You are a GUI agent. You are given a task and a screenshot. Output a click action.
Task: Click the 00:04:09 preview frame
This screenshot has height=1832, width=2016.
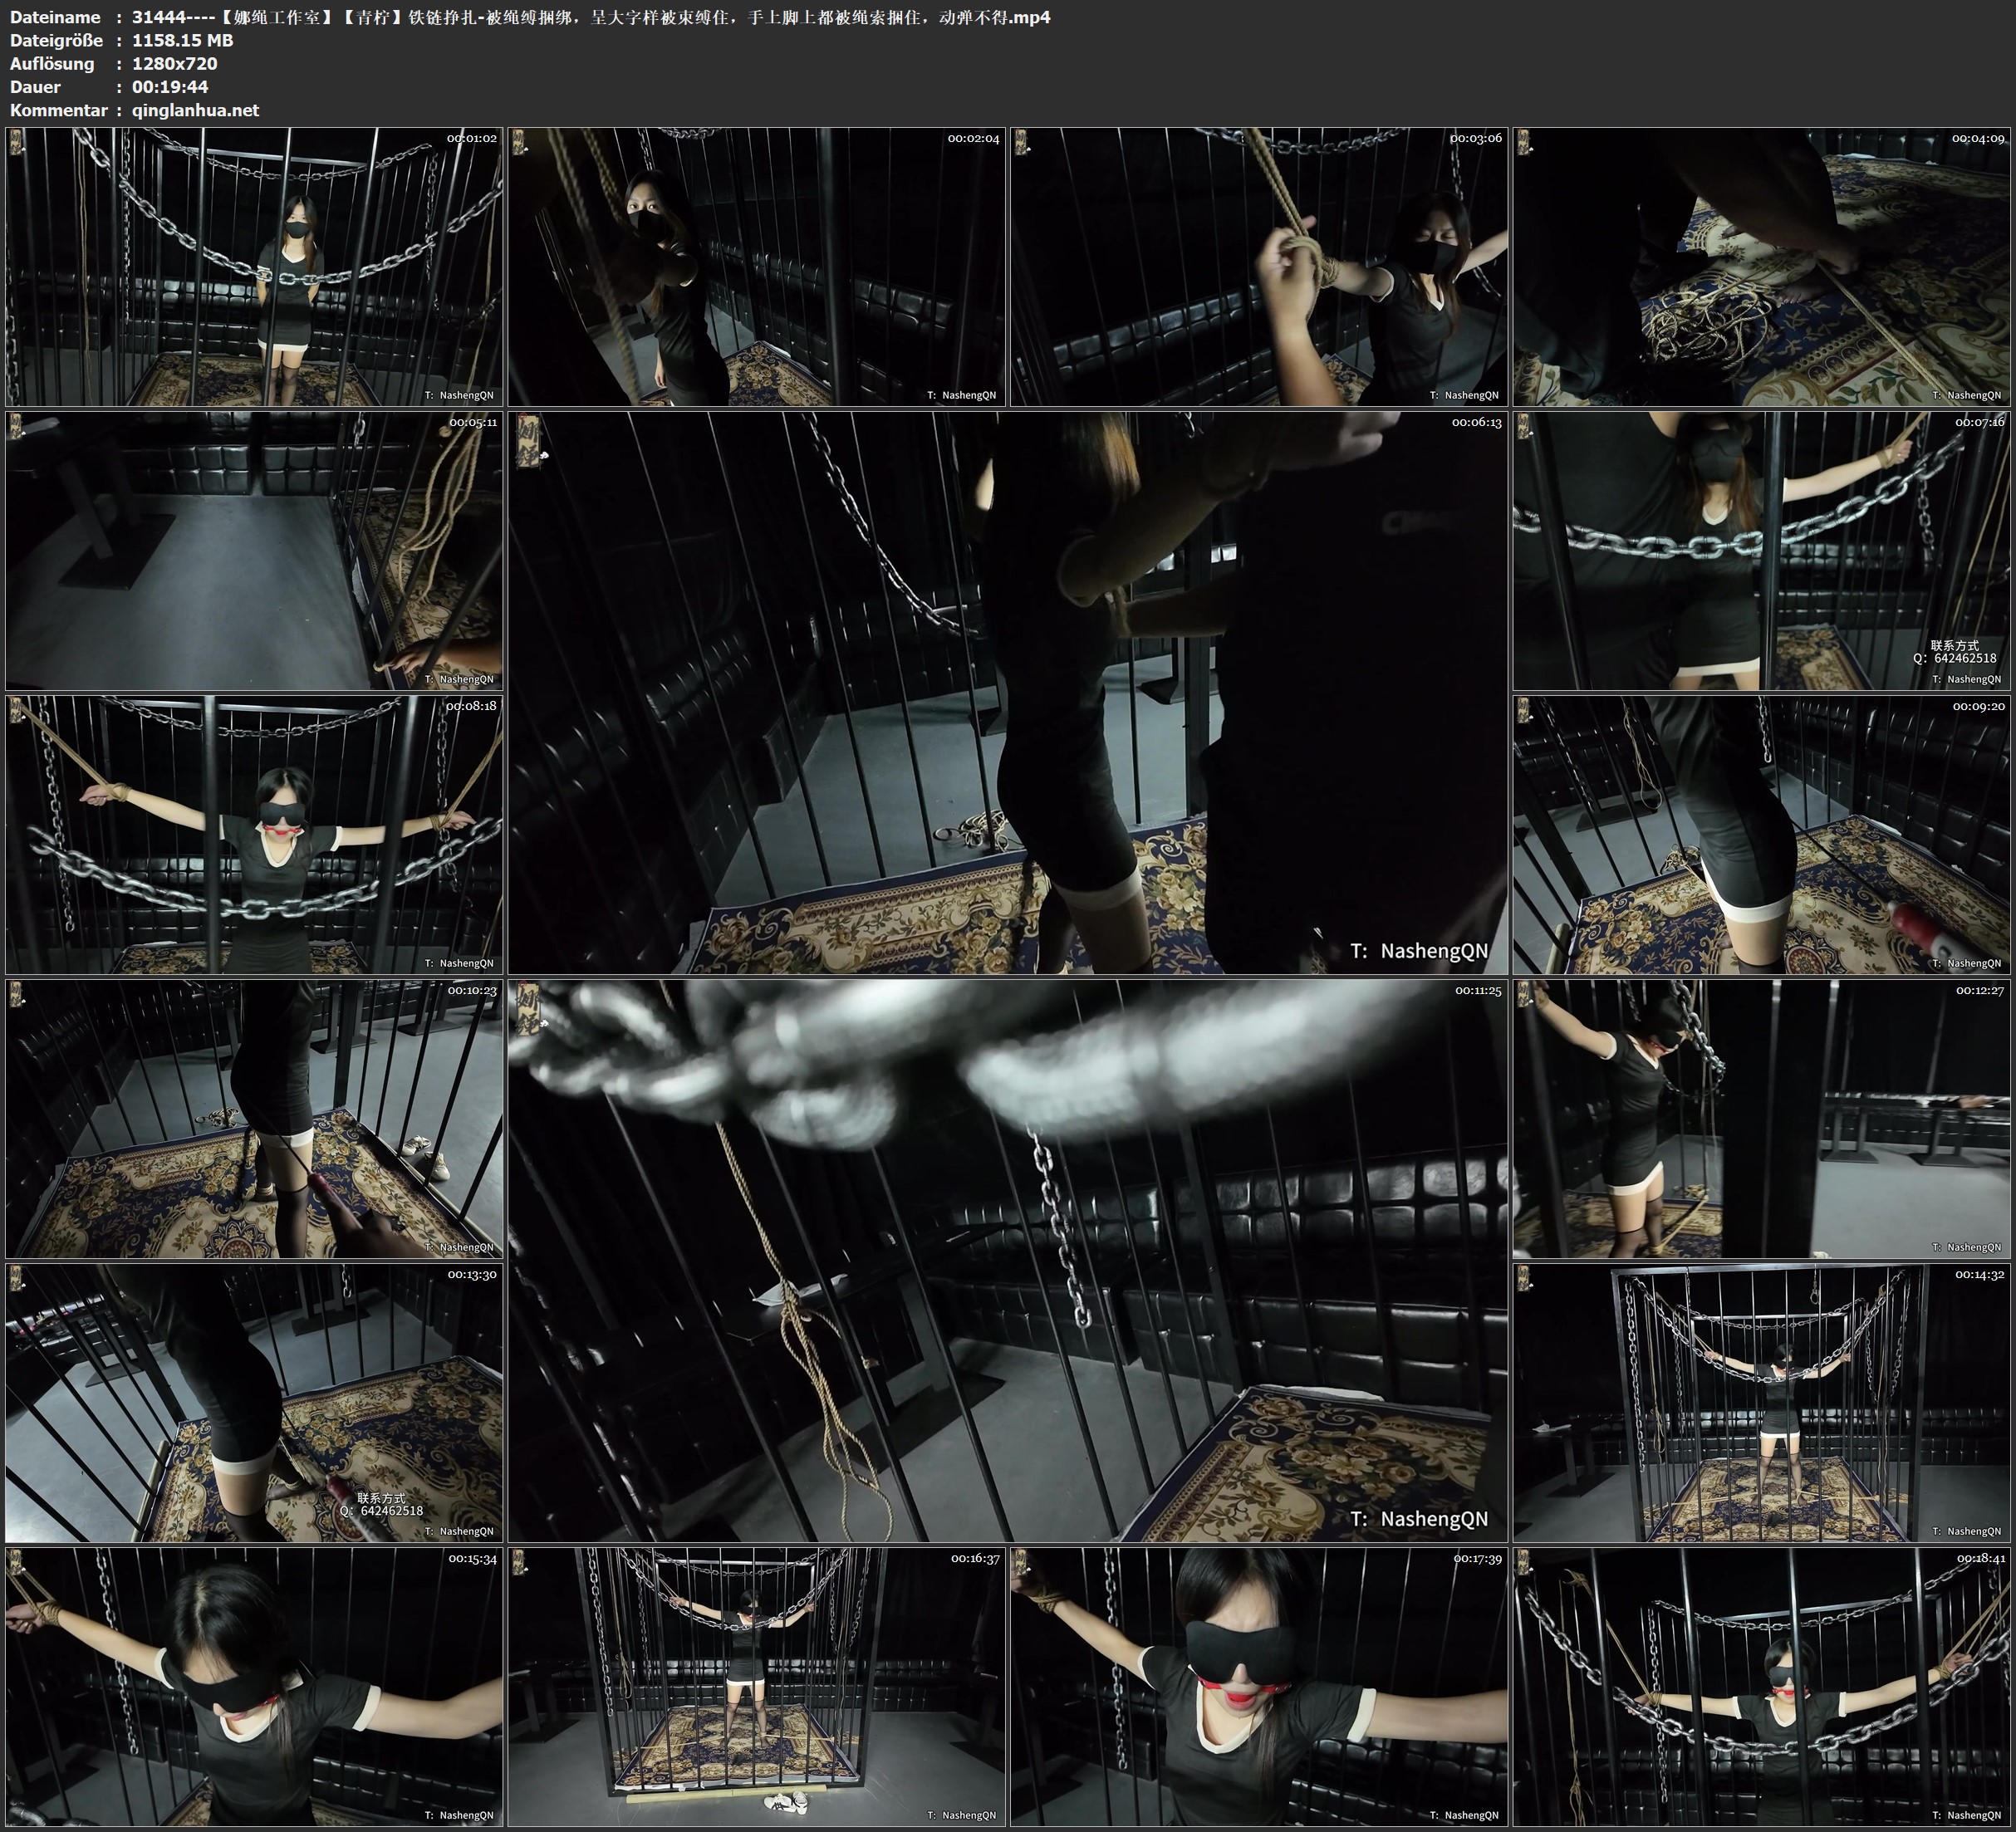point(1762,266)
